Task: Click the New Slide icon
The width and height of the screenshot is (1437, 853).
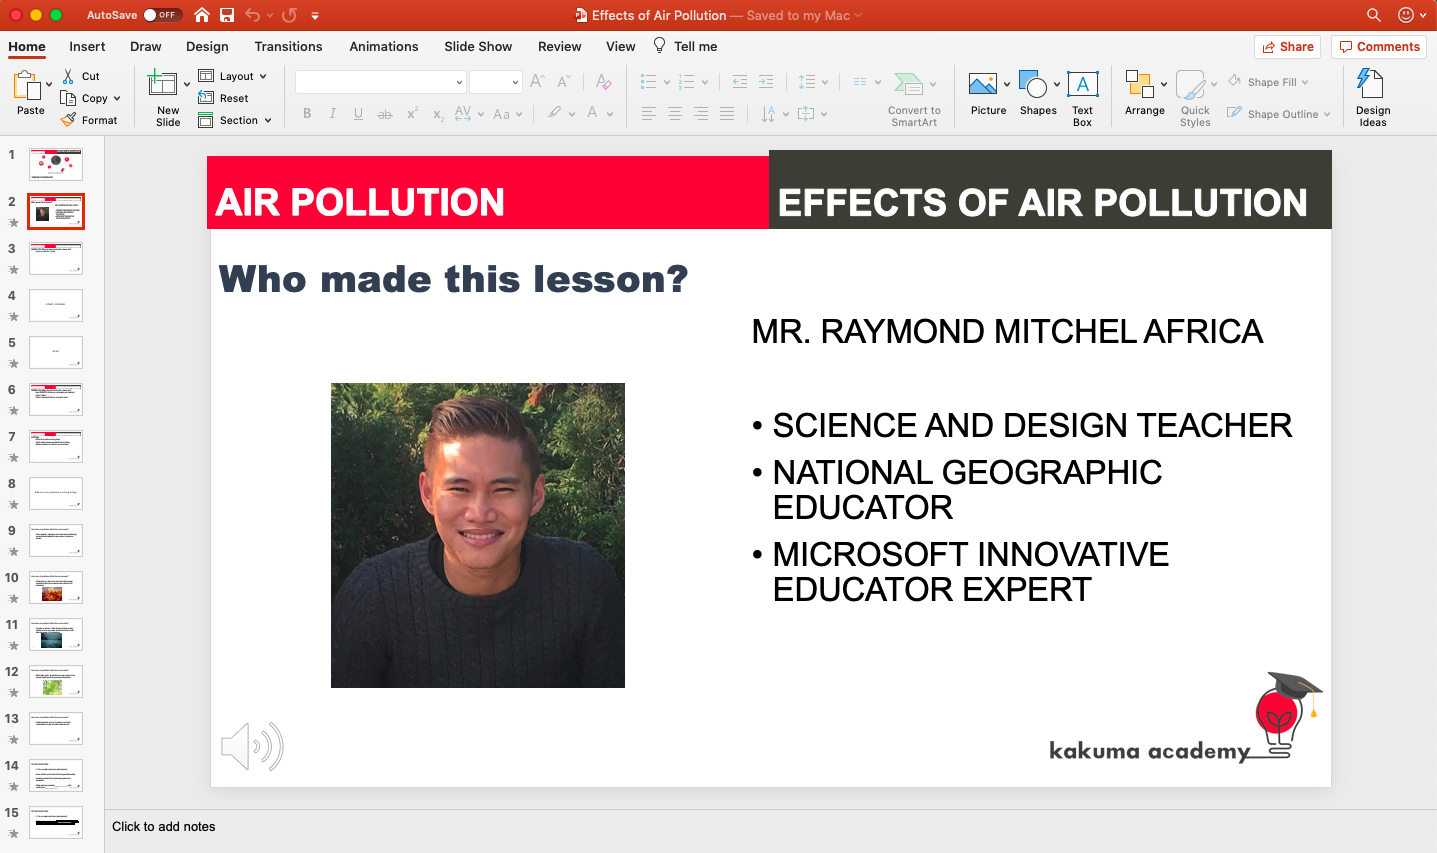Action: click(162, 84)
